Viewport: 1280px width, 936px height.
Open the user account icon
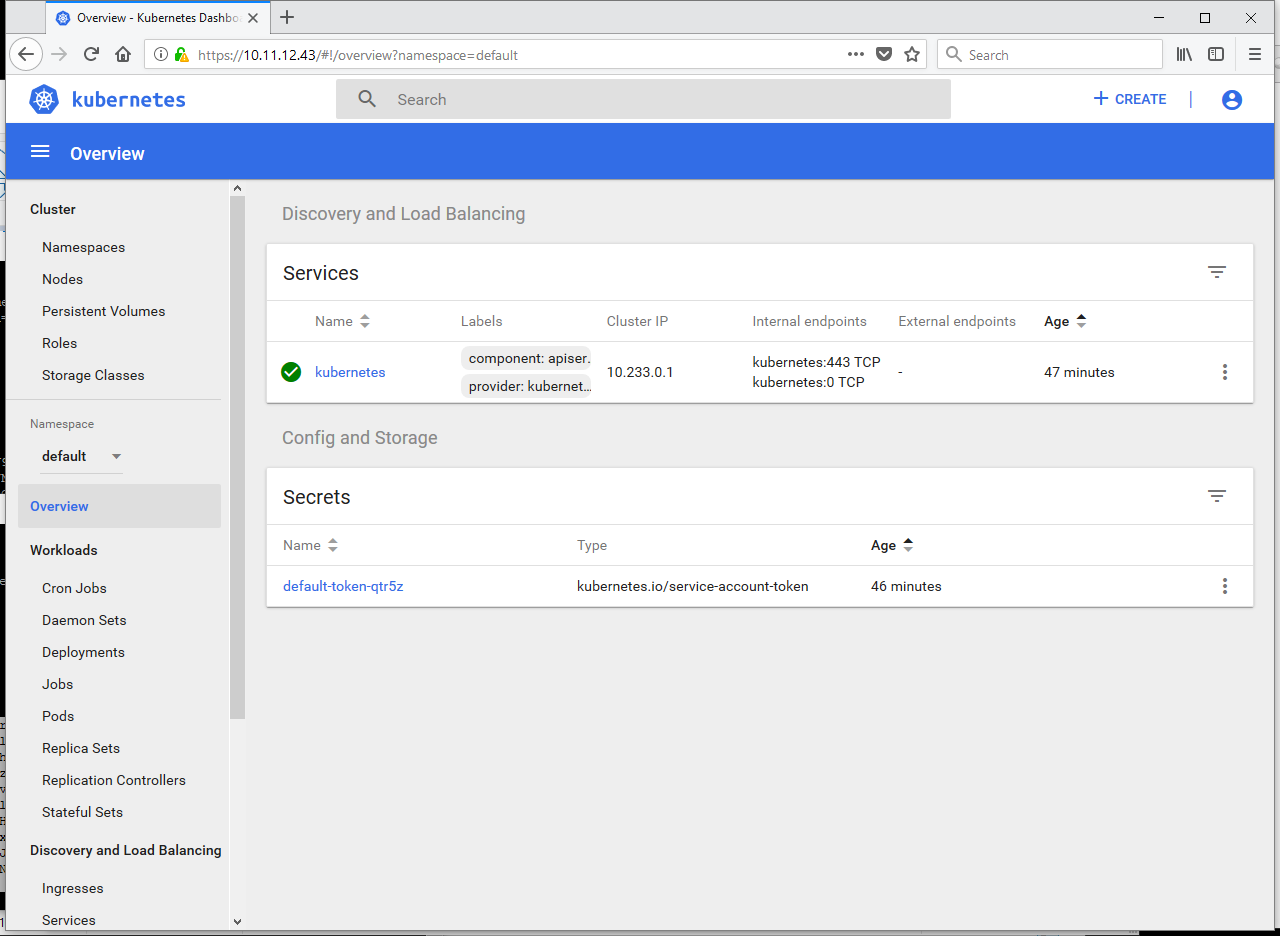click(x=1232, y=99)
